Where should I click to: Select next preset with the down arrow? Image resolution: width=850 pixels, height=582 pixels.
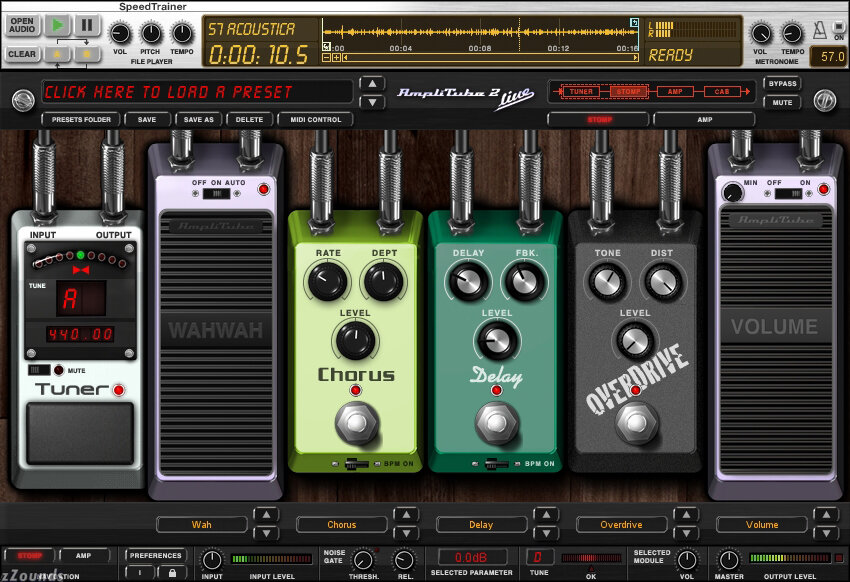[372, 102]
